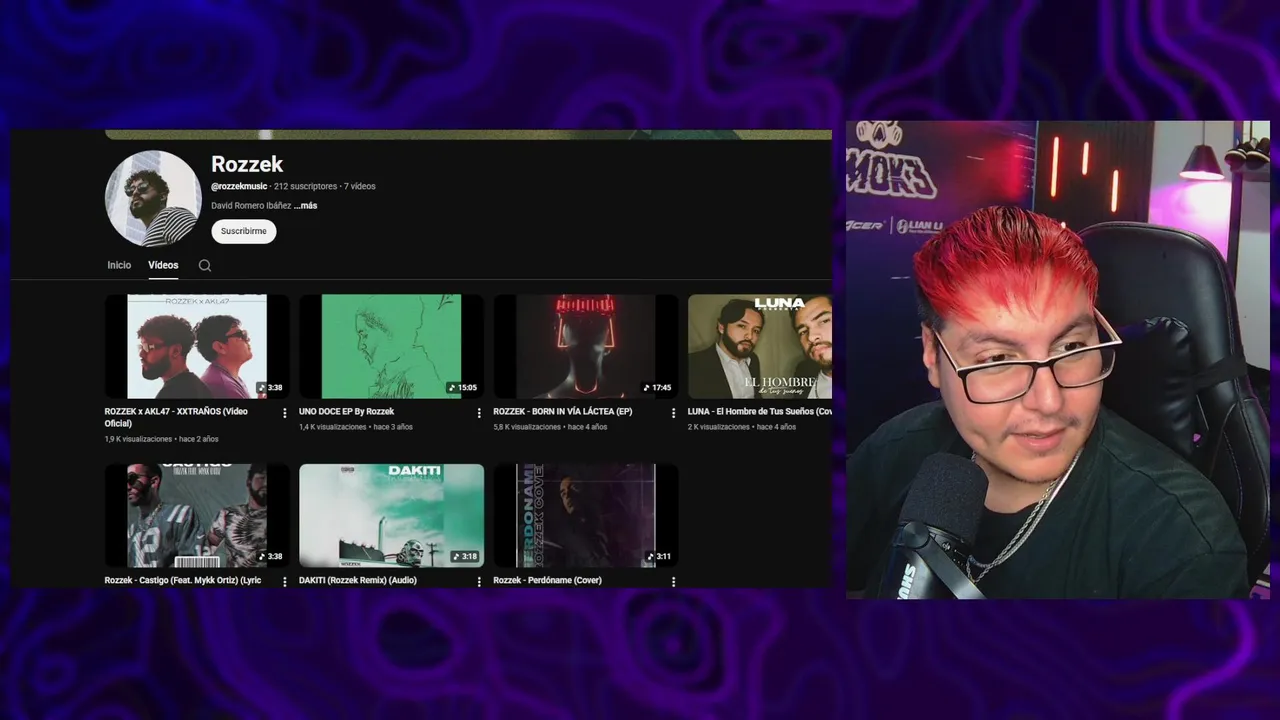Click '1,9 K visualizaciones' under XXTRAÑOS

tap(138, 439)
